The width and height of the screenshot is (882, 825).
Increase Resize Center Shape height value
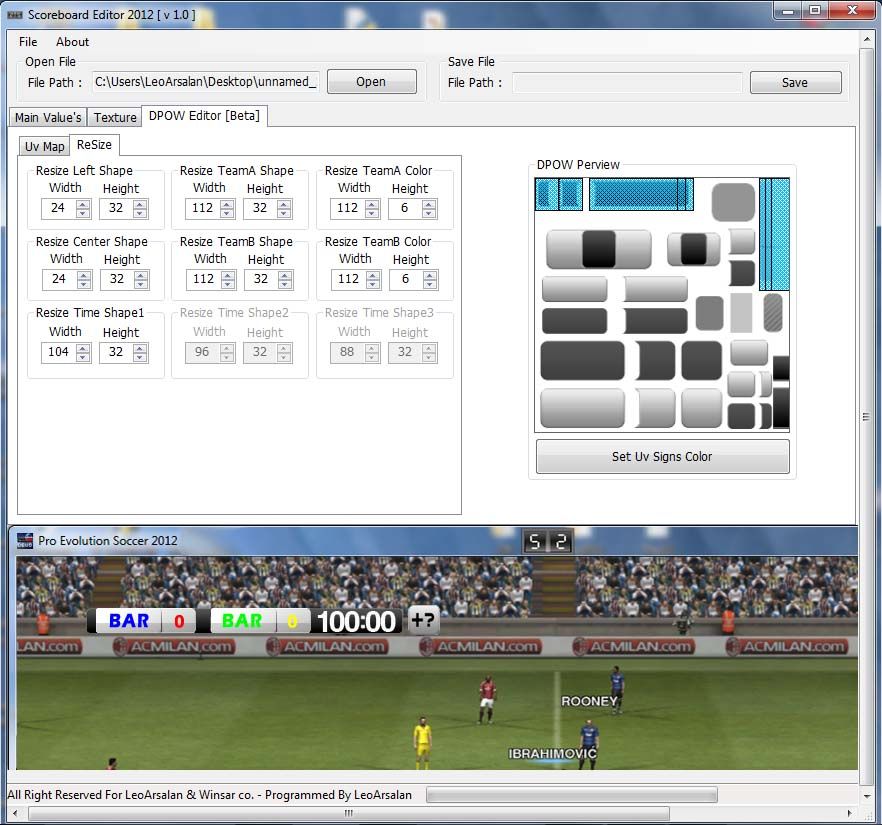tap(140, 275)
